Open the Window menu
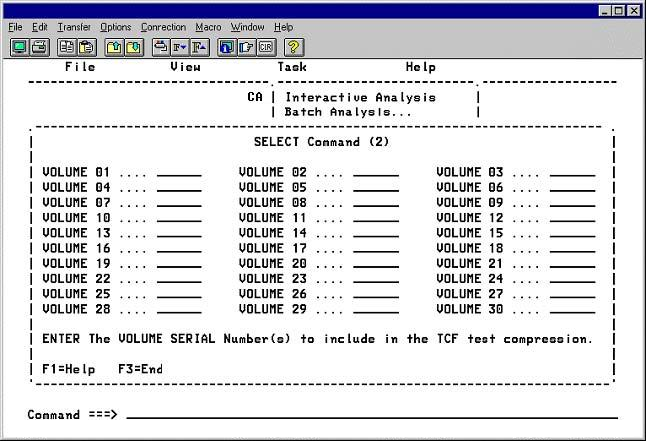646x441 pixels. point(248,27)
